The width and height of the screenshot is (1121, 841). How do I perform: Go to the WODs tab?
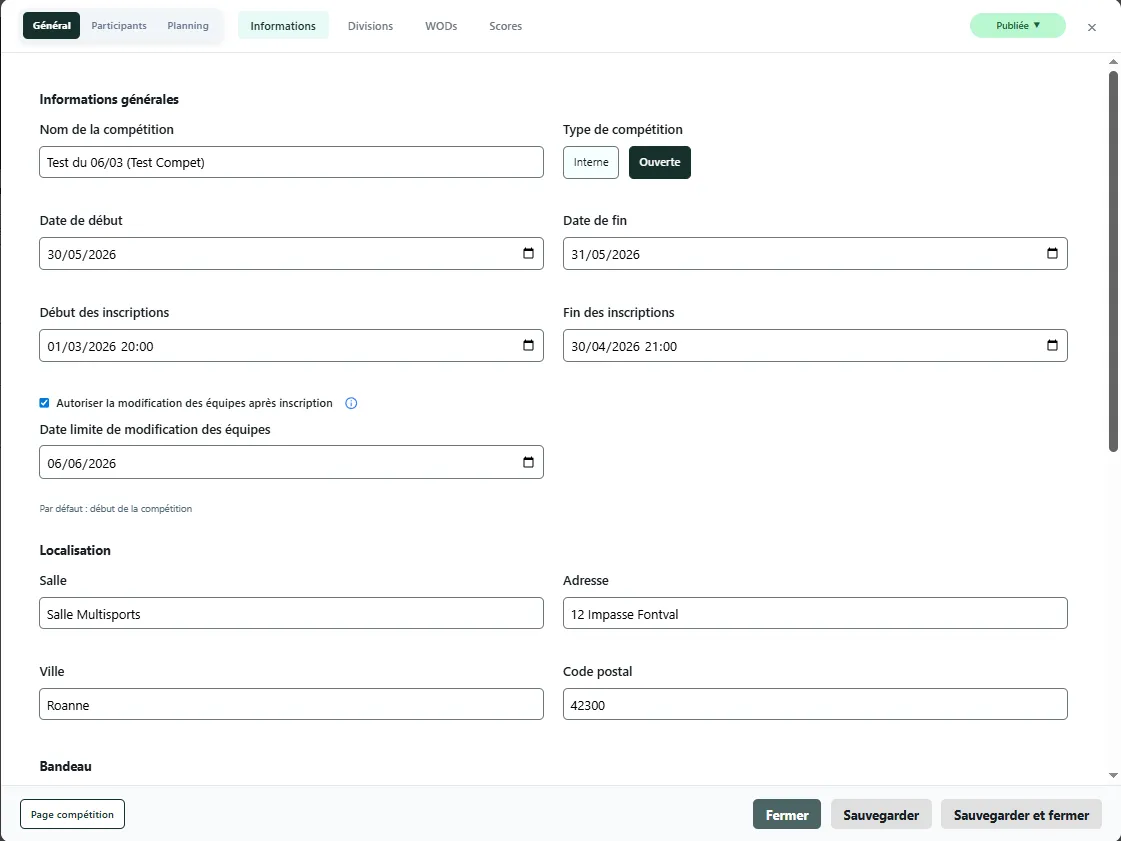pos(441,26)
